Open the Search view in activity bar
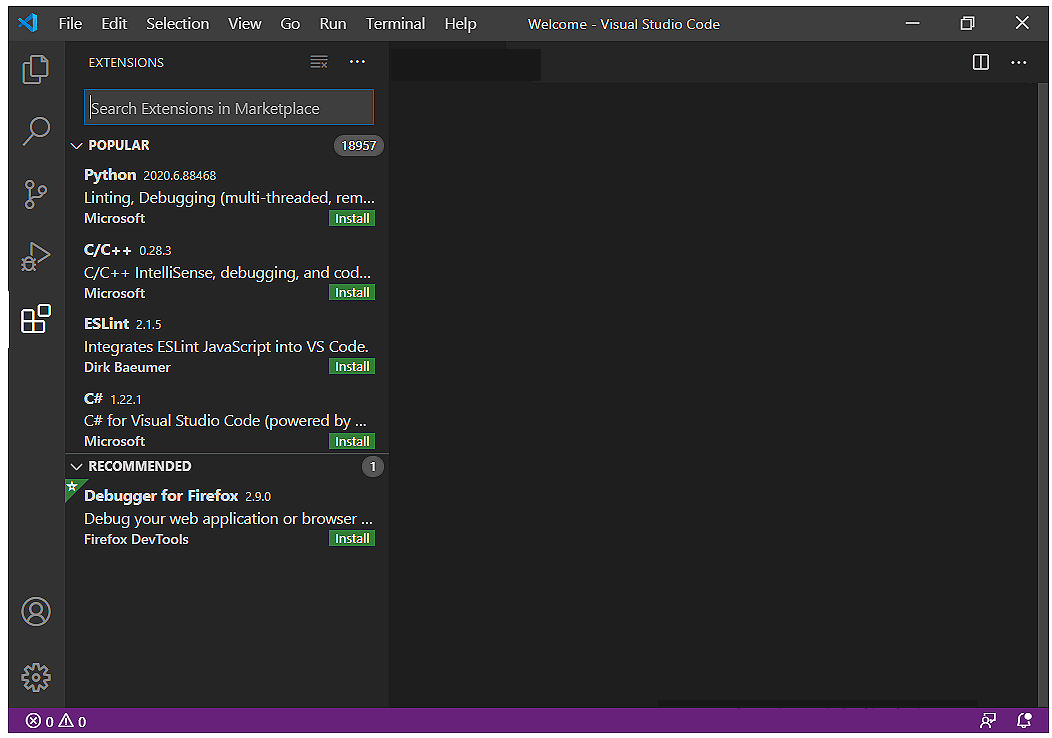 click(36, 131)
